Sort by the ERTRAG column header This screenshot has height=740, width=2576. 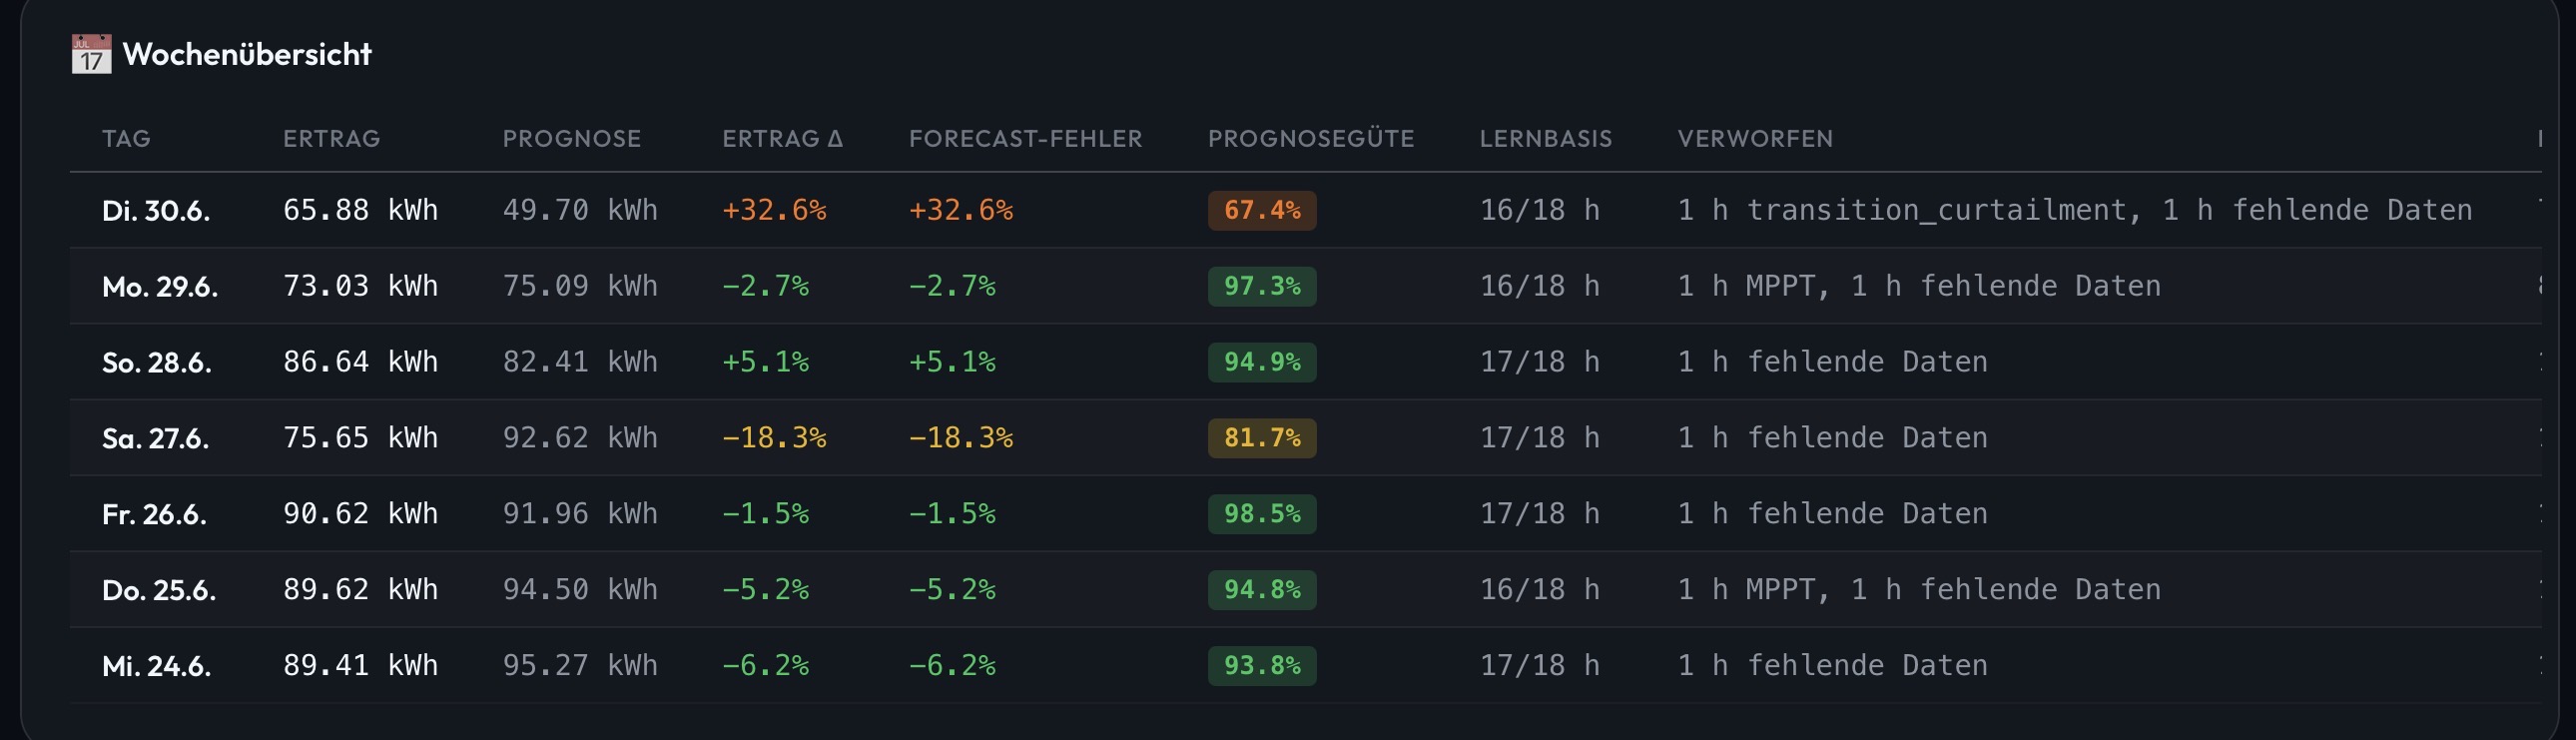click(x=331, y=139)
